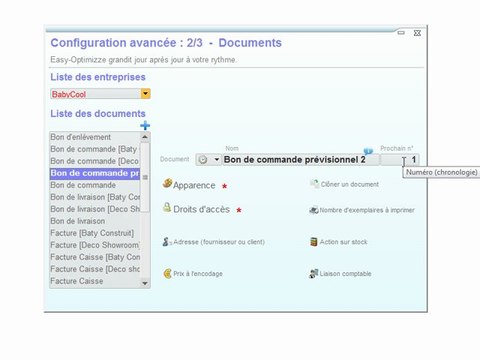The height and width of the screenshot is (360, 480).
Task: Click the document list scroll up arrow
Action: (145, 137)
